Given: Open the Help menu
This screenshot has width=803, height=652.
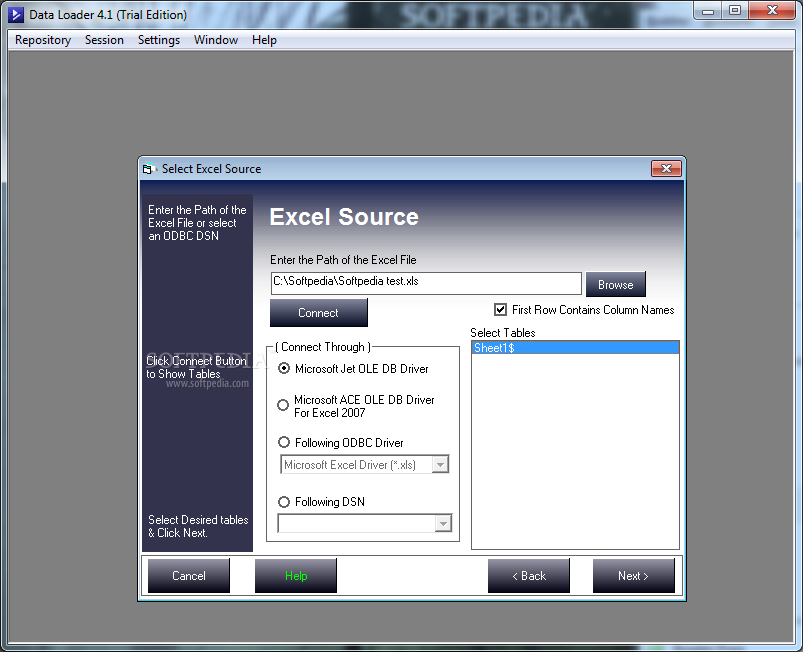Looking at the screenshot, I should [264, 40].
